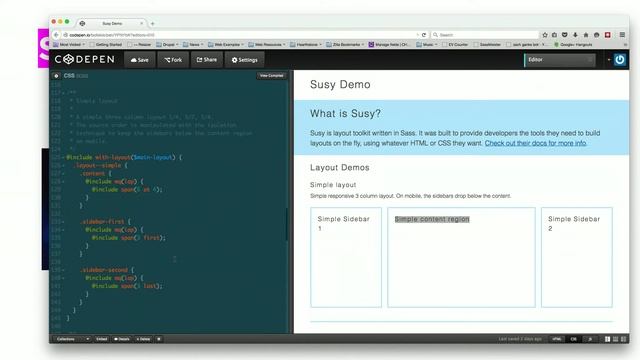Open a new browser tab with plus
This screenshot has width=640, height=360.
tap(153, 24)
